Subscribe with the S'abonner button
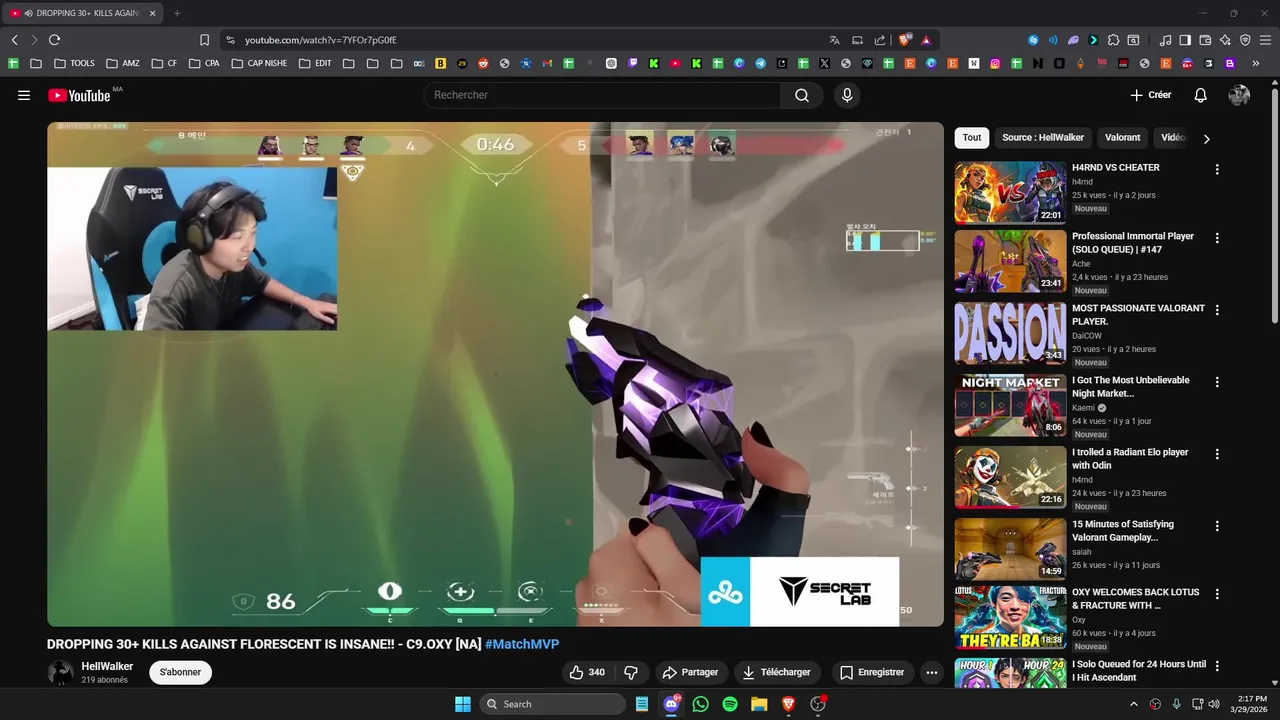1280x720 pixels. pos(180,672)
